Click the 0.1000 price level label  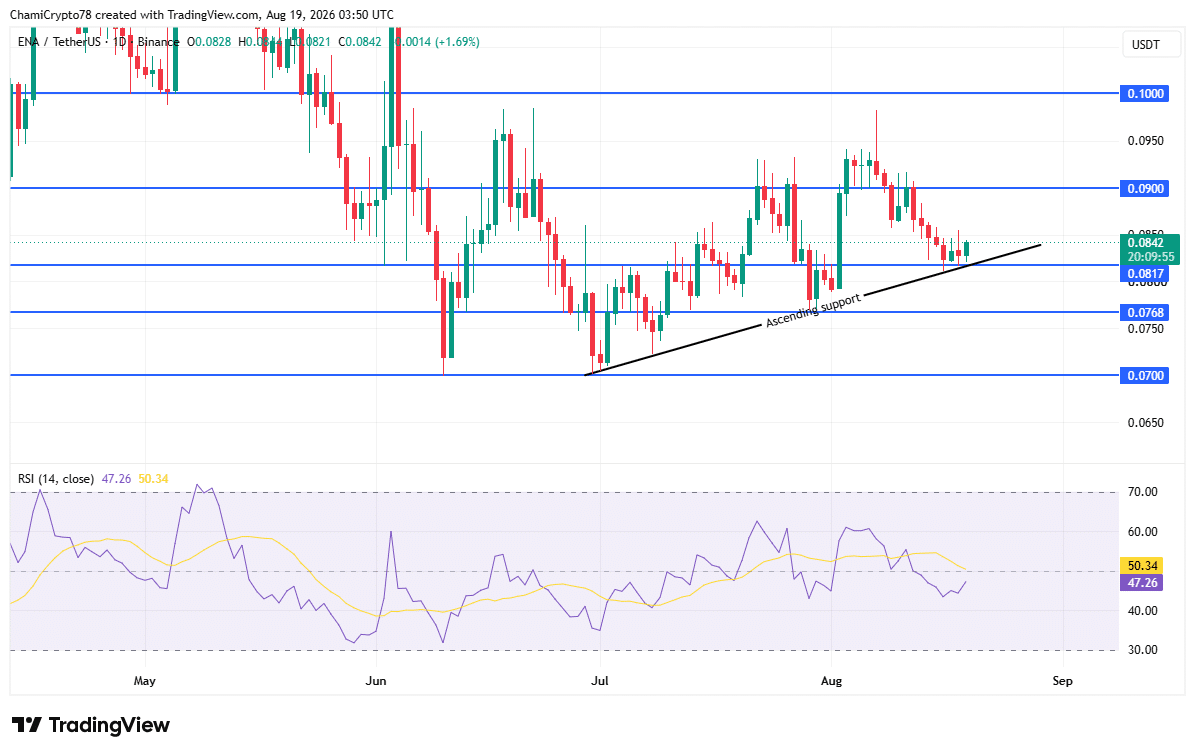pos(1144,94)
